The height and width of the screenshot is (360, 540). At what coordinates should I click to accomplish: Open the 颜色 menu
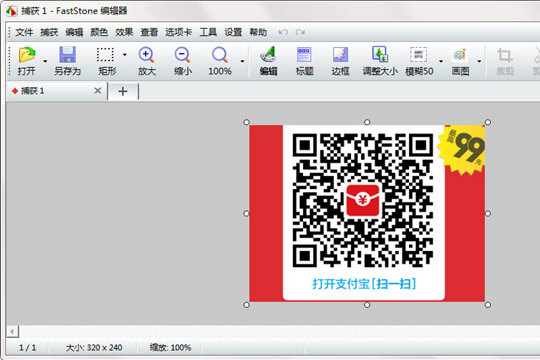[99, 32]
